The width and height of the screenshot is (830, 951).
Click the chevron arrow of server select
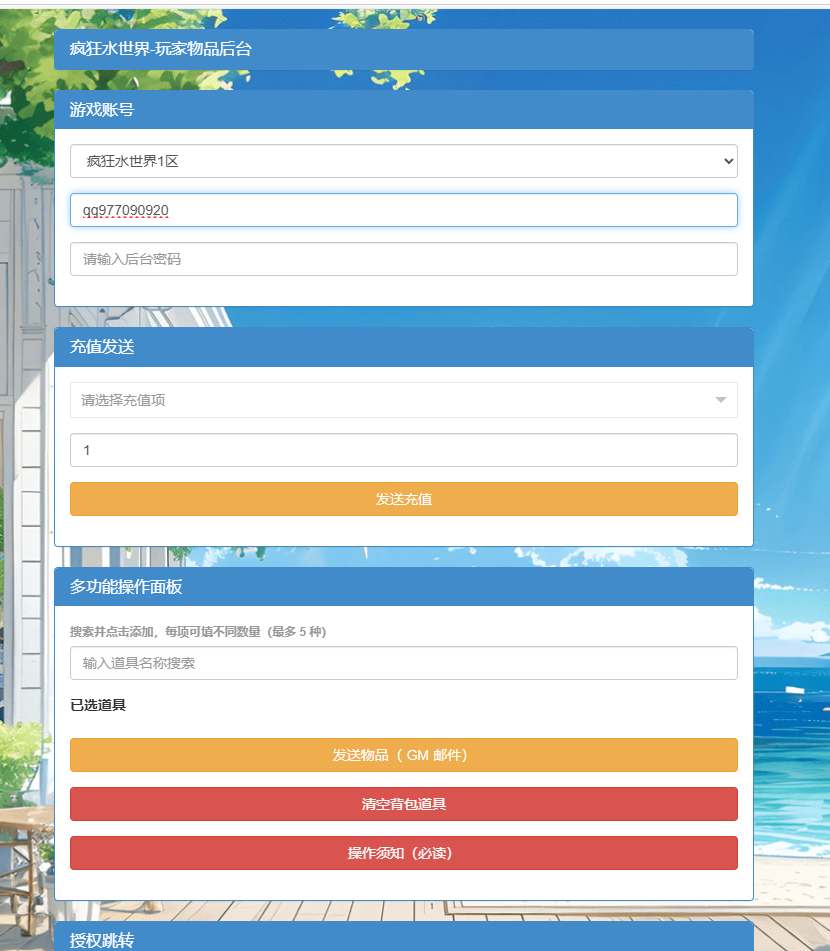(729, 161)
